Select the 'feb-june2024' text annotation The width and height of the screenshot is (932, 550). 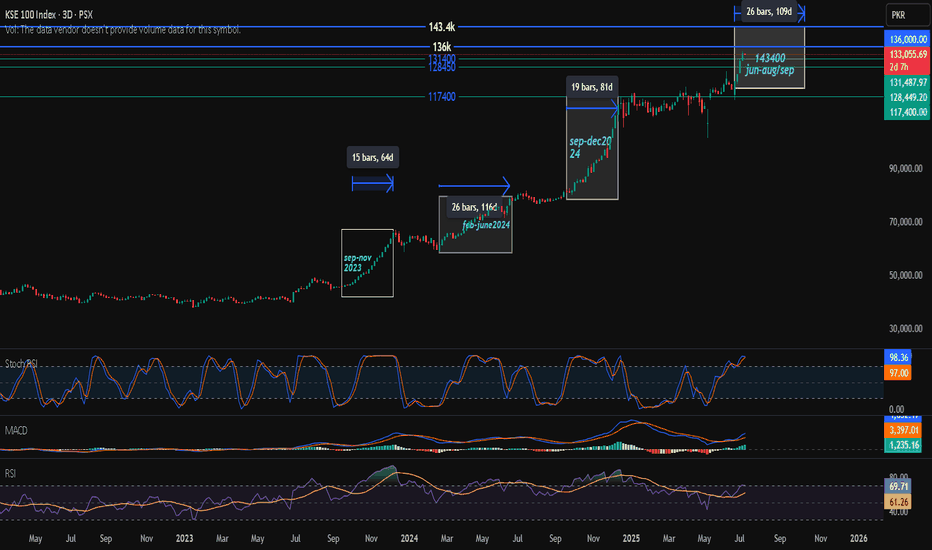tap(486, 225)
